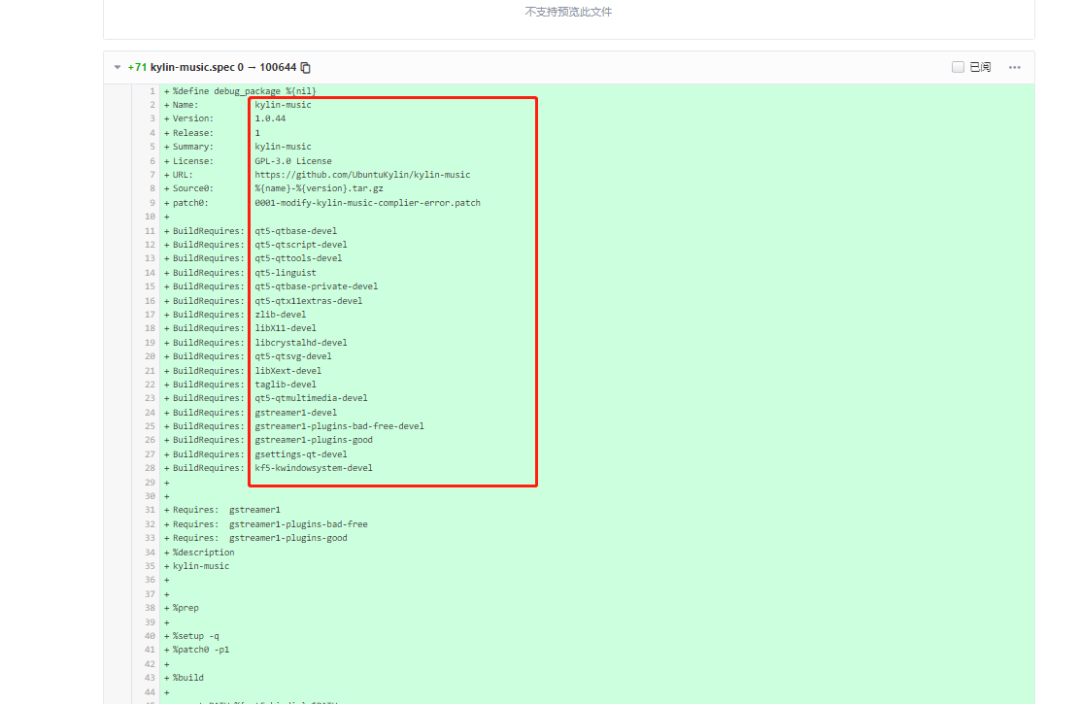1080x704 pixels.
Task: Open the file's more options ellipsis menu
Action: [1015, 68]
